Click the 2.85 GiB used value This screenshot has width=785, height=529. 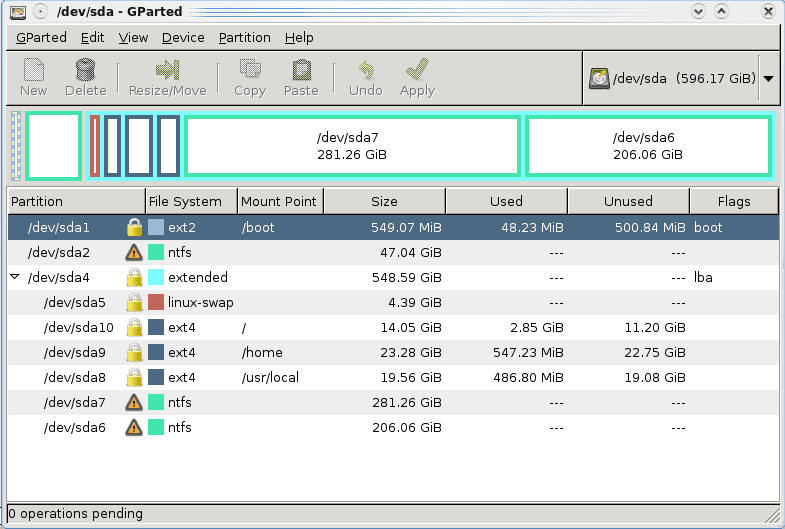click(537, 327)
